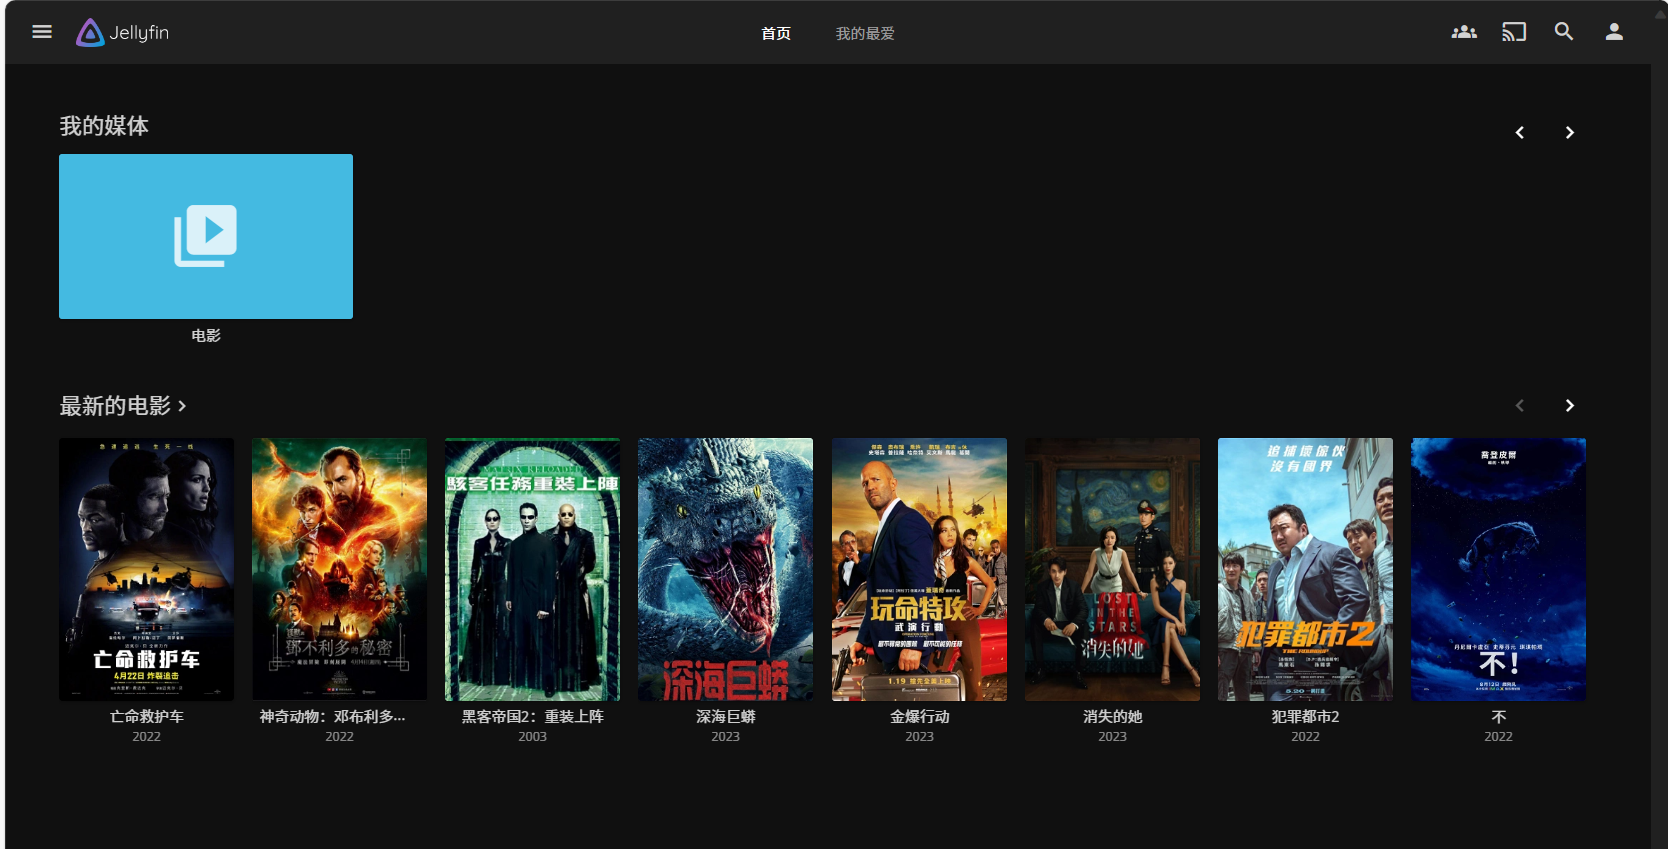This screenshot has width=1668, height=849.
Task: Click the 消失的她 title text
Action: pos(1112,716)
